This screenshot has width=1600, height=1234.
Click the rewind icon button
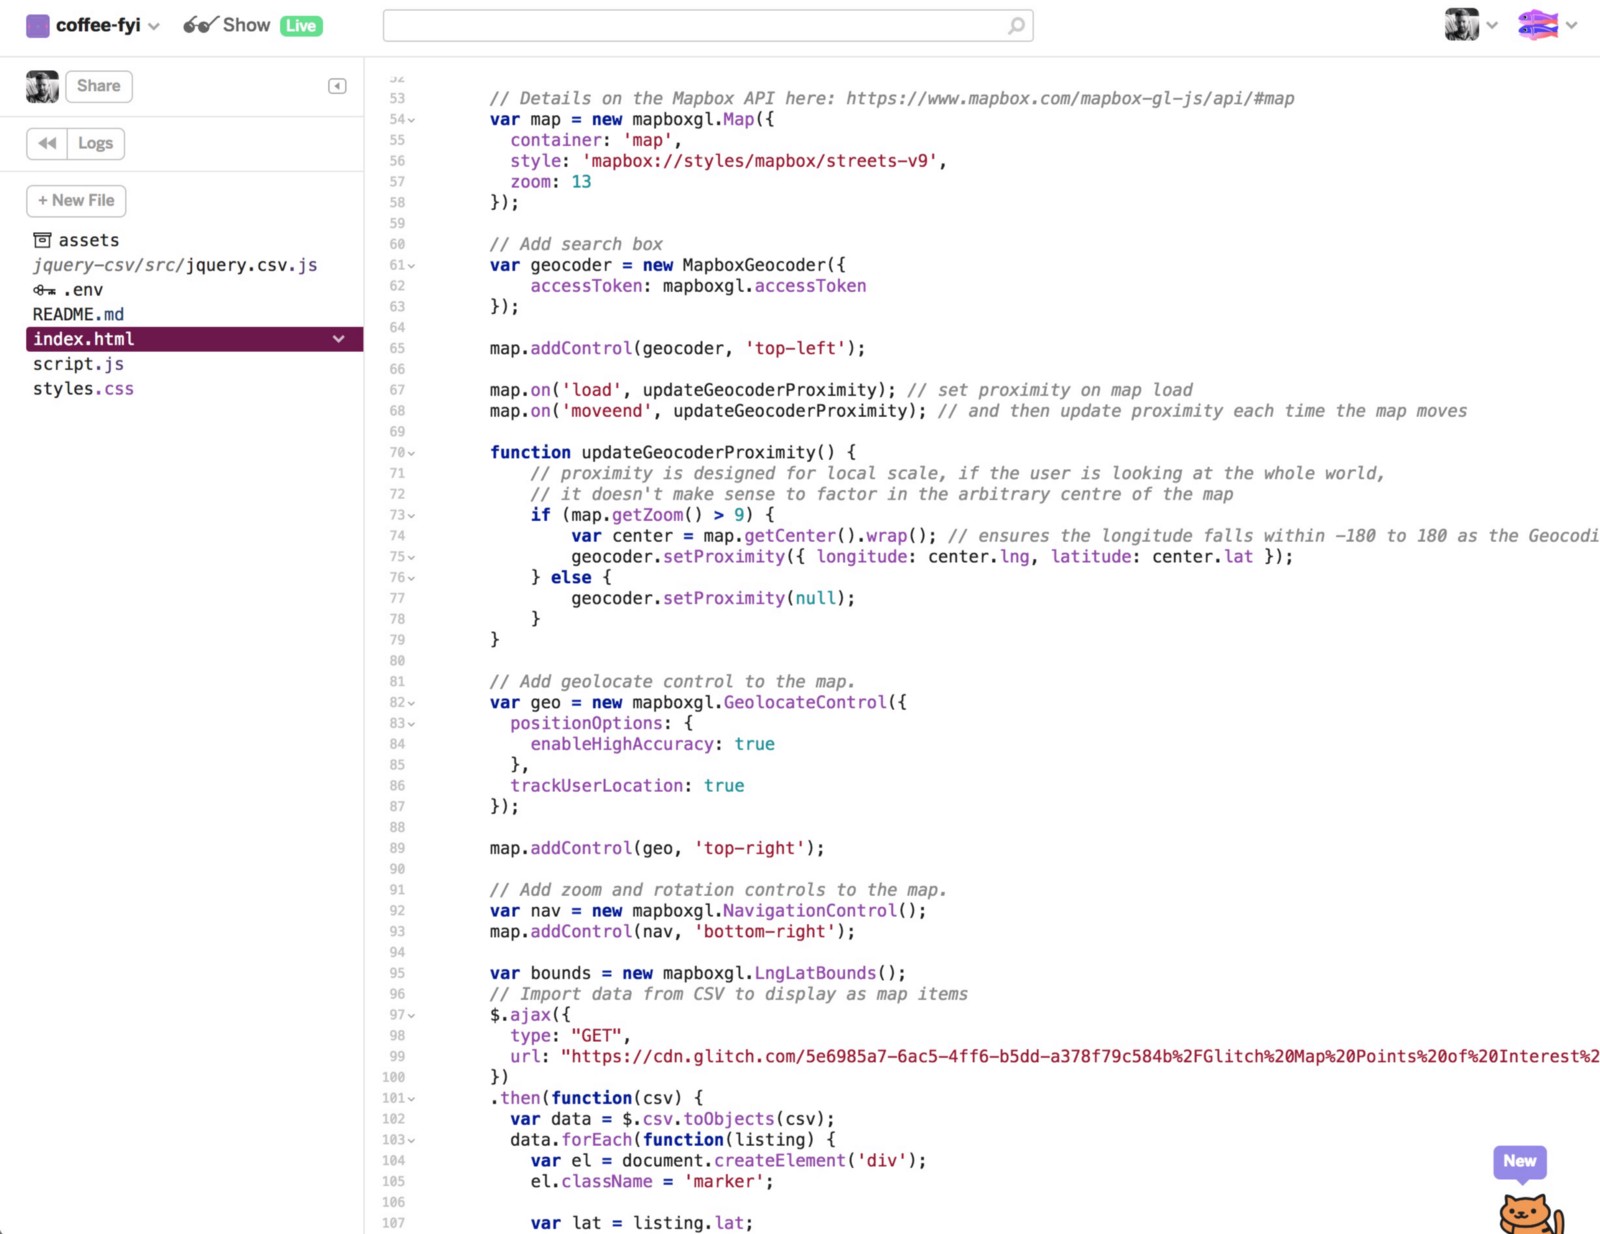click(47, 143)
